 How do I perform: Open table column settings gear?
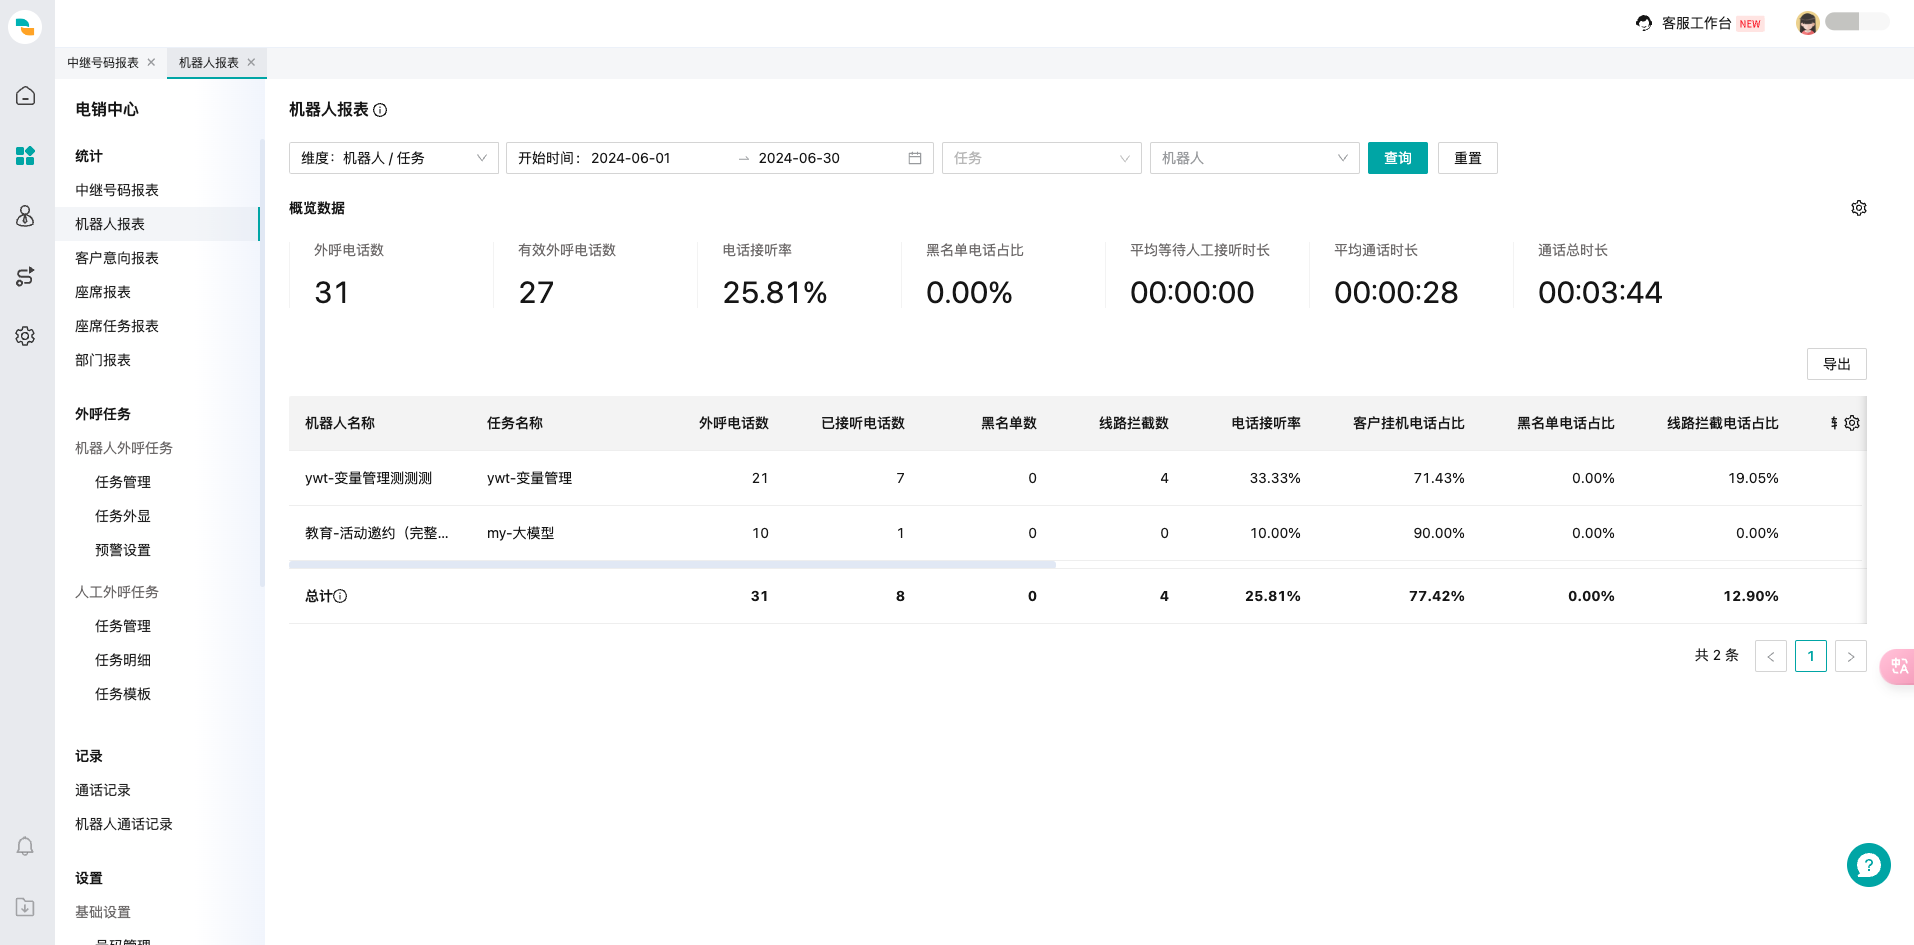click(1852, 423)
